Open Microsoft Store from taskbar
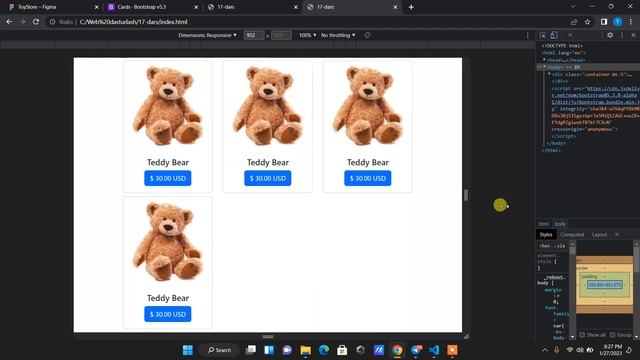640x360 pixels. (x=342, y=350)
